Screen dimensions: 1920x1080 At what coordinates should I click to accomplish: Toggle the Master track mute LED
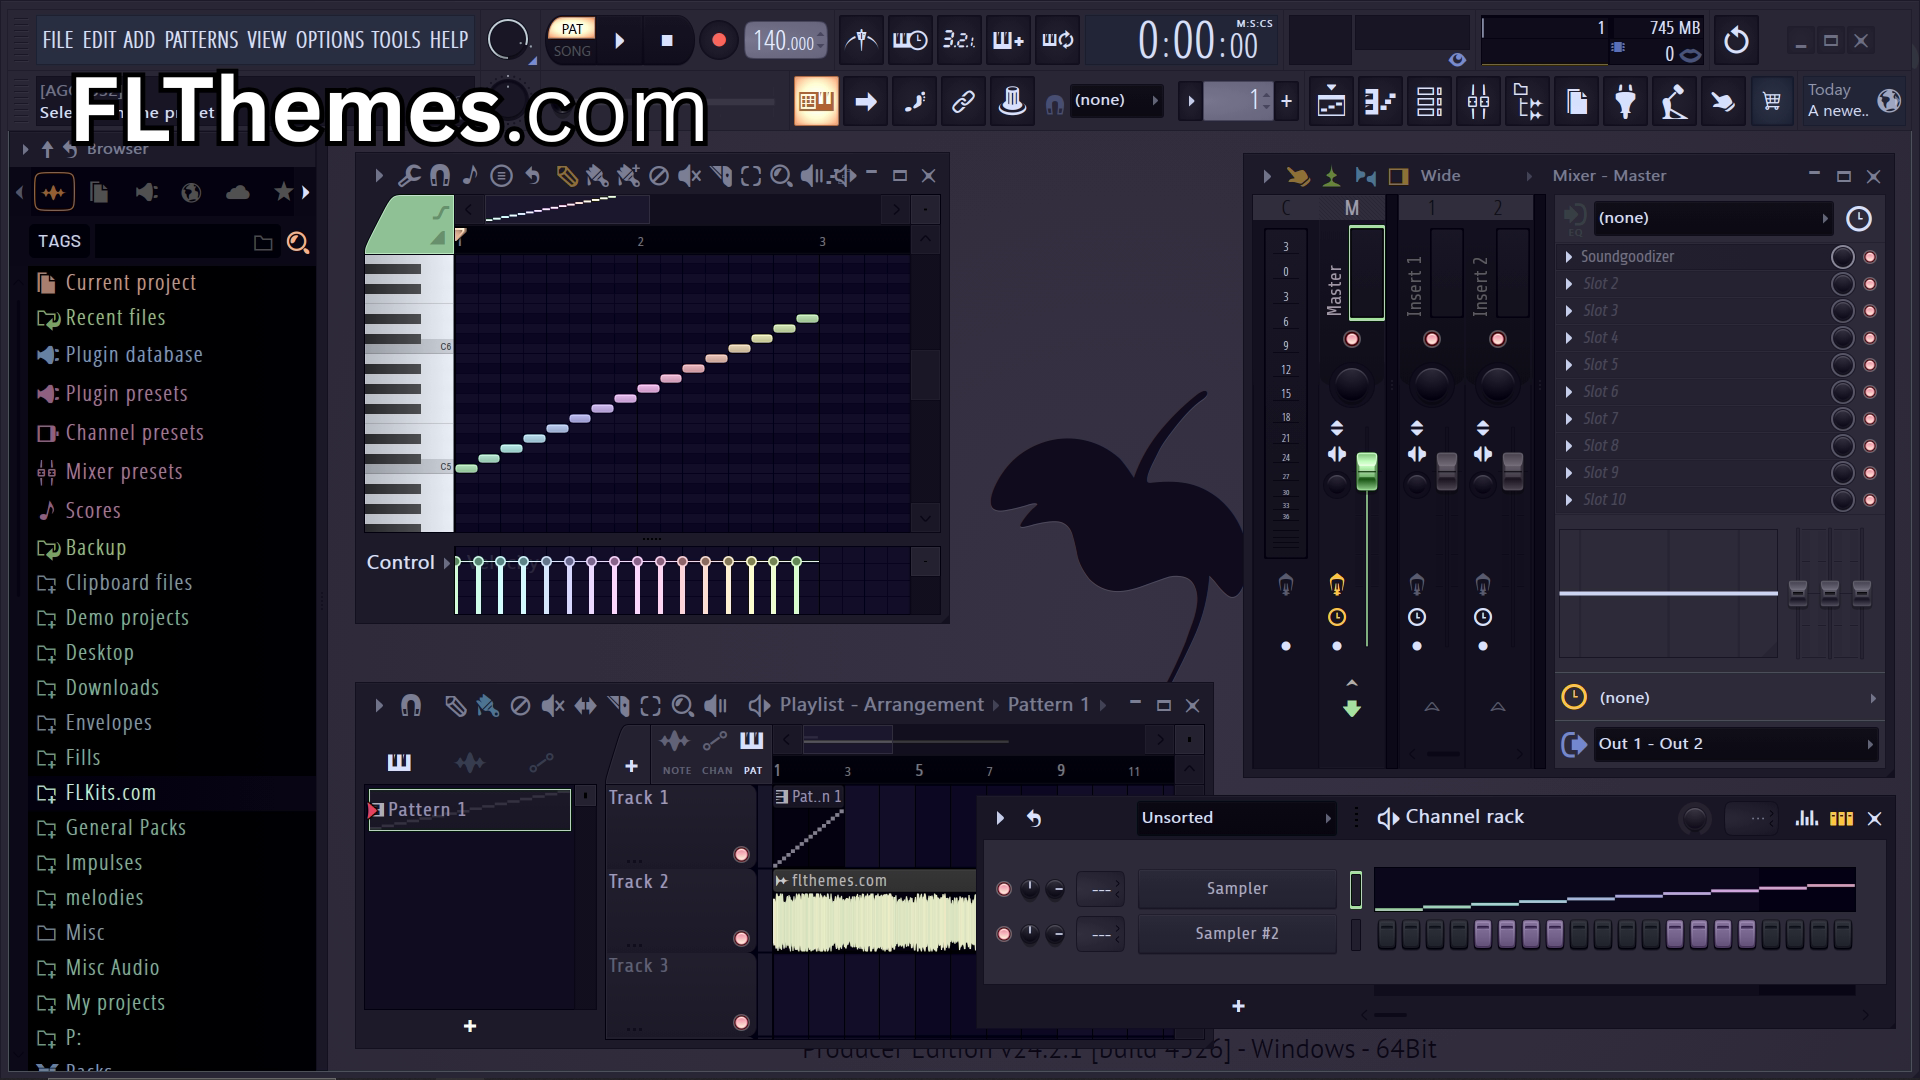(1352, 339)
